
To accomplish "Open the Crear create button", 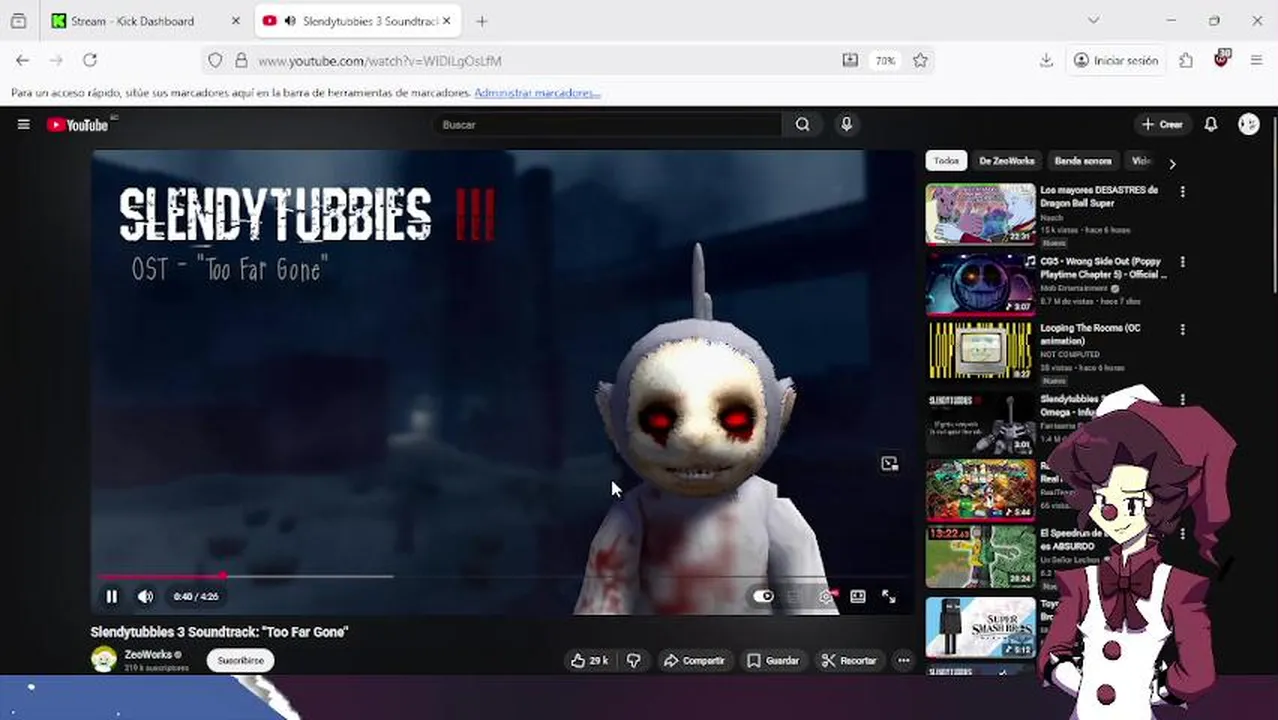I will click(x=1162, y=125).
